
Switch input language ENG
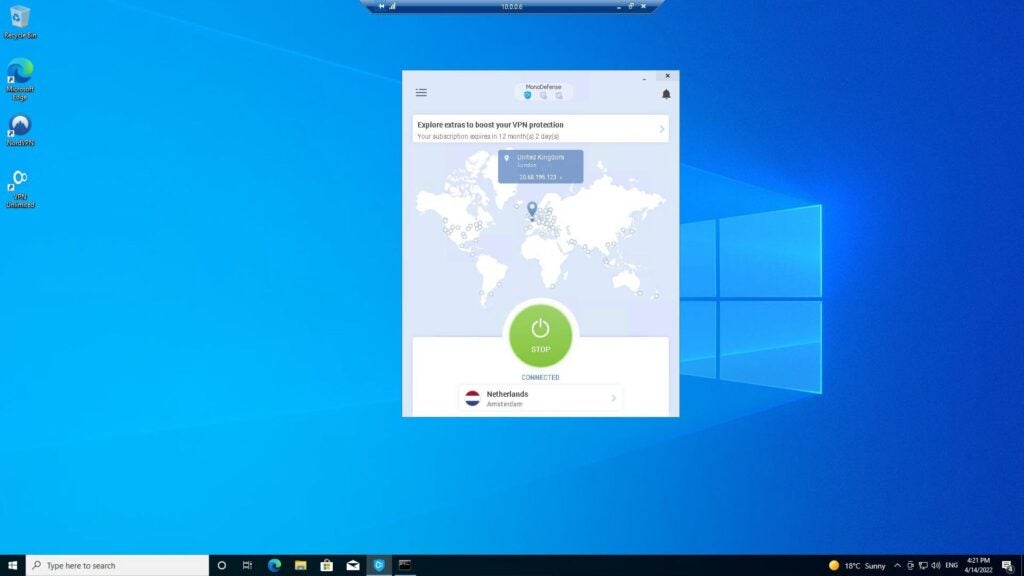point(952,566)
